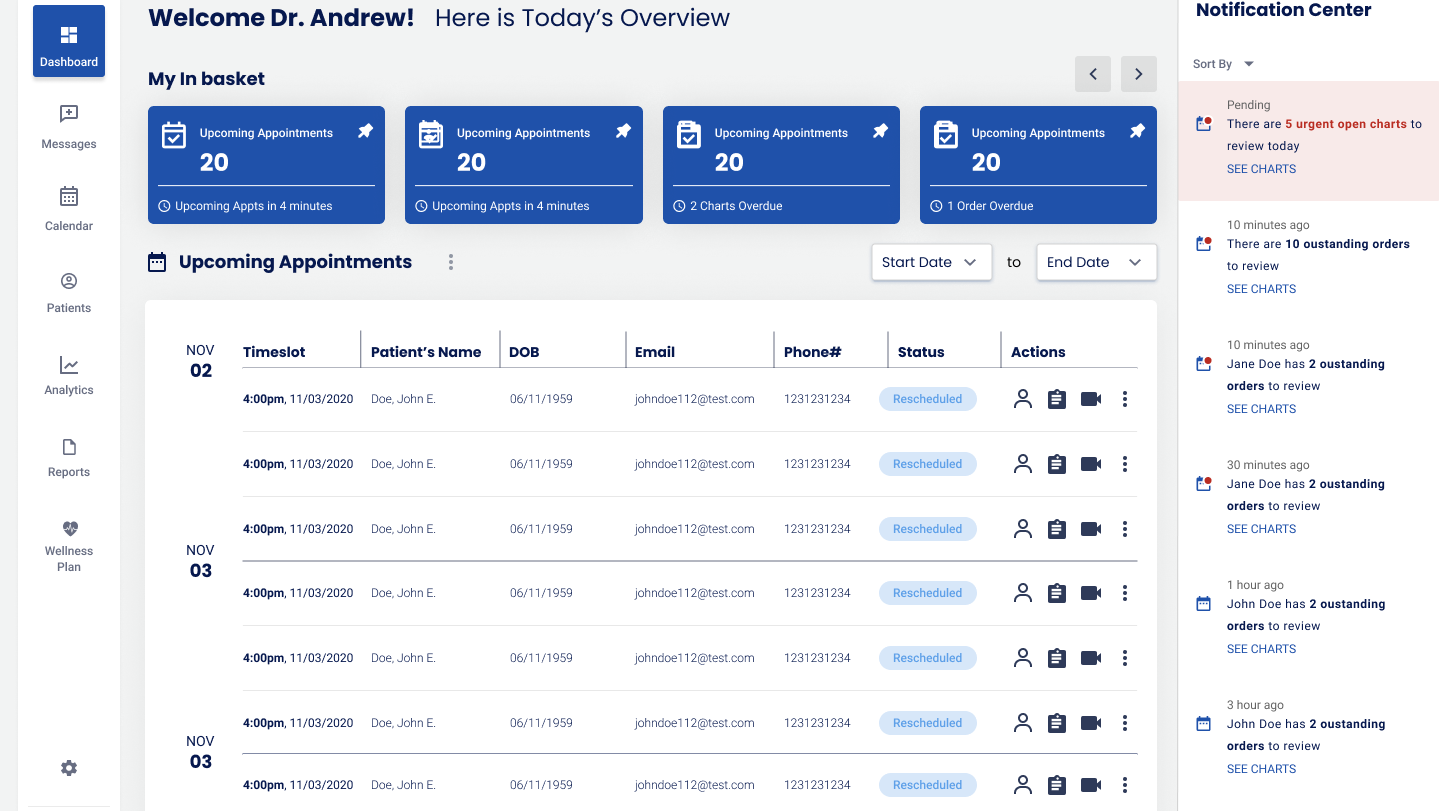The image size is (1439, 811).
Task: Open settings gear in sidebar
Action: (69, 768)
